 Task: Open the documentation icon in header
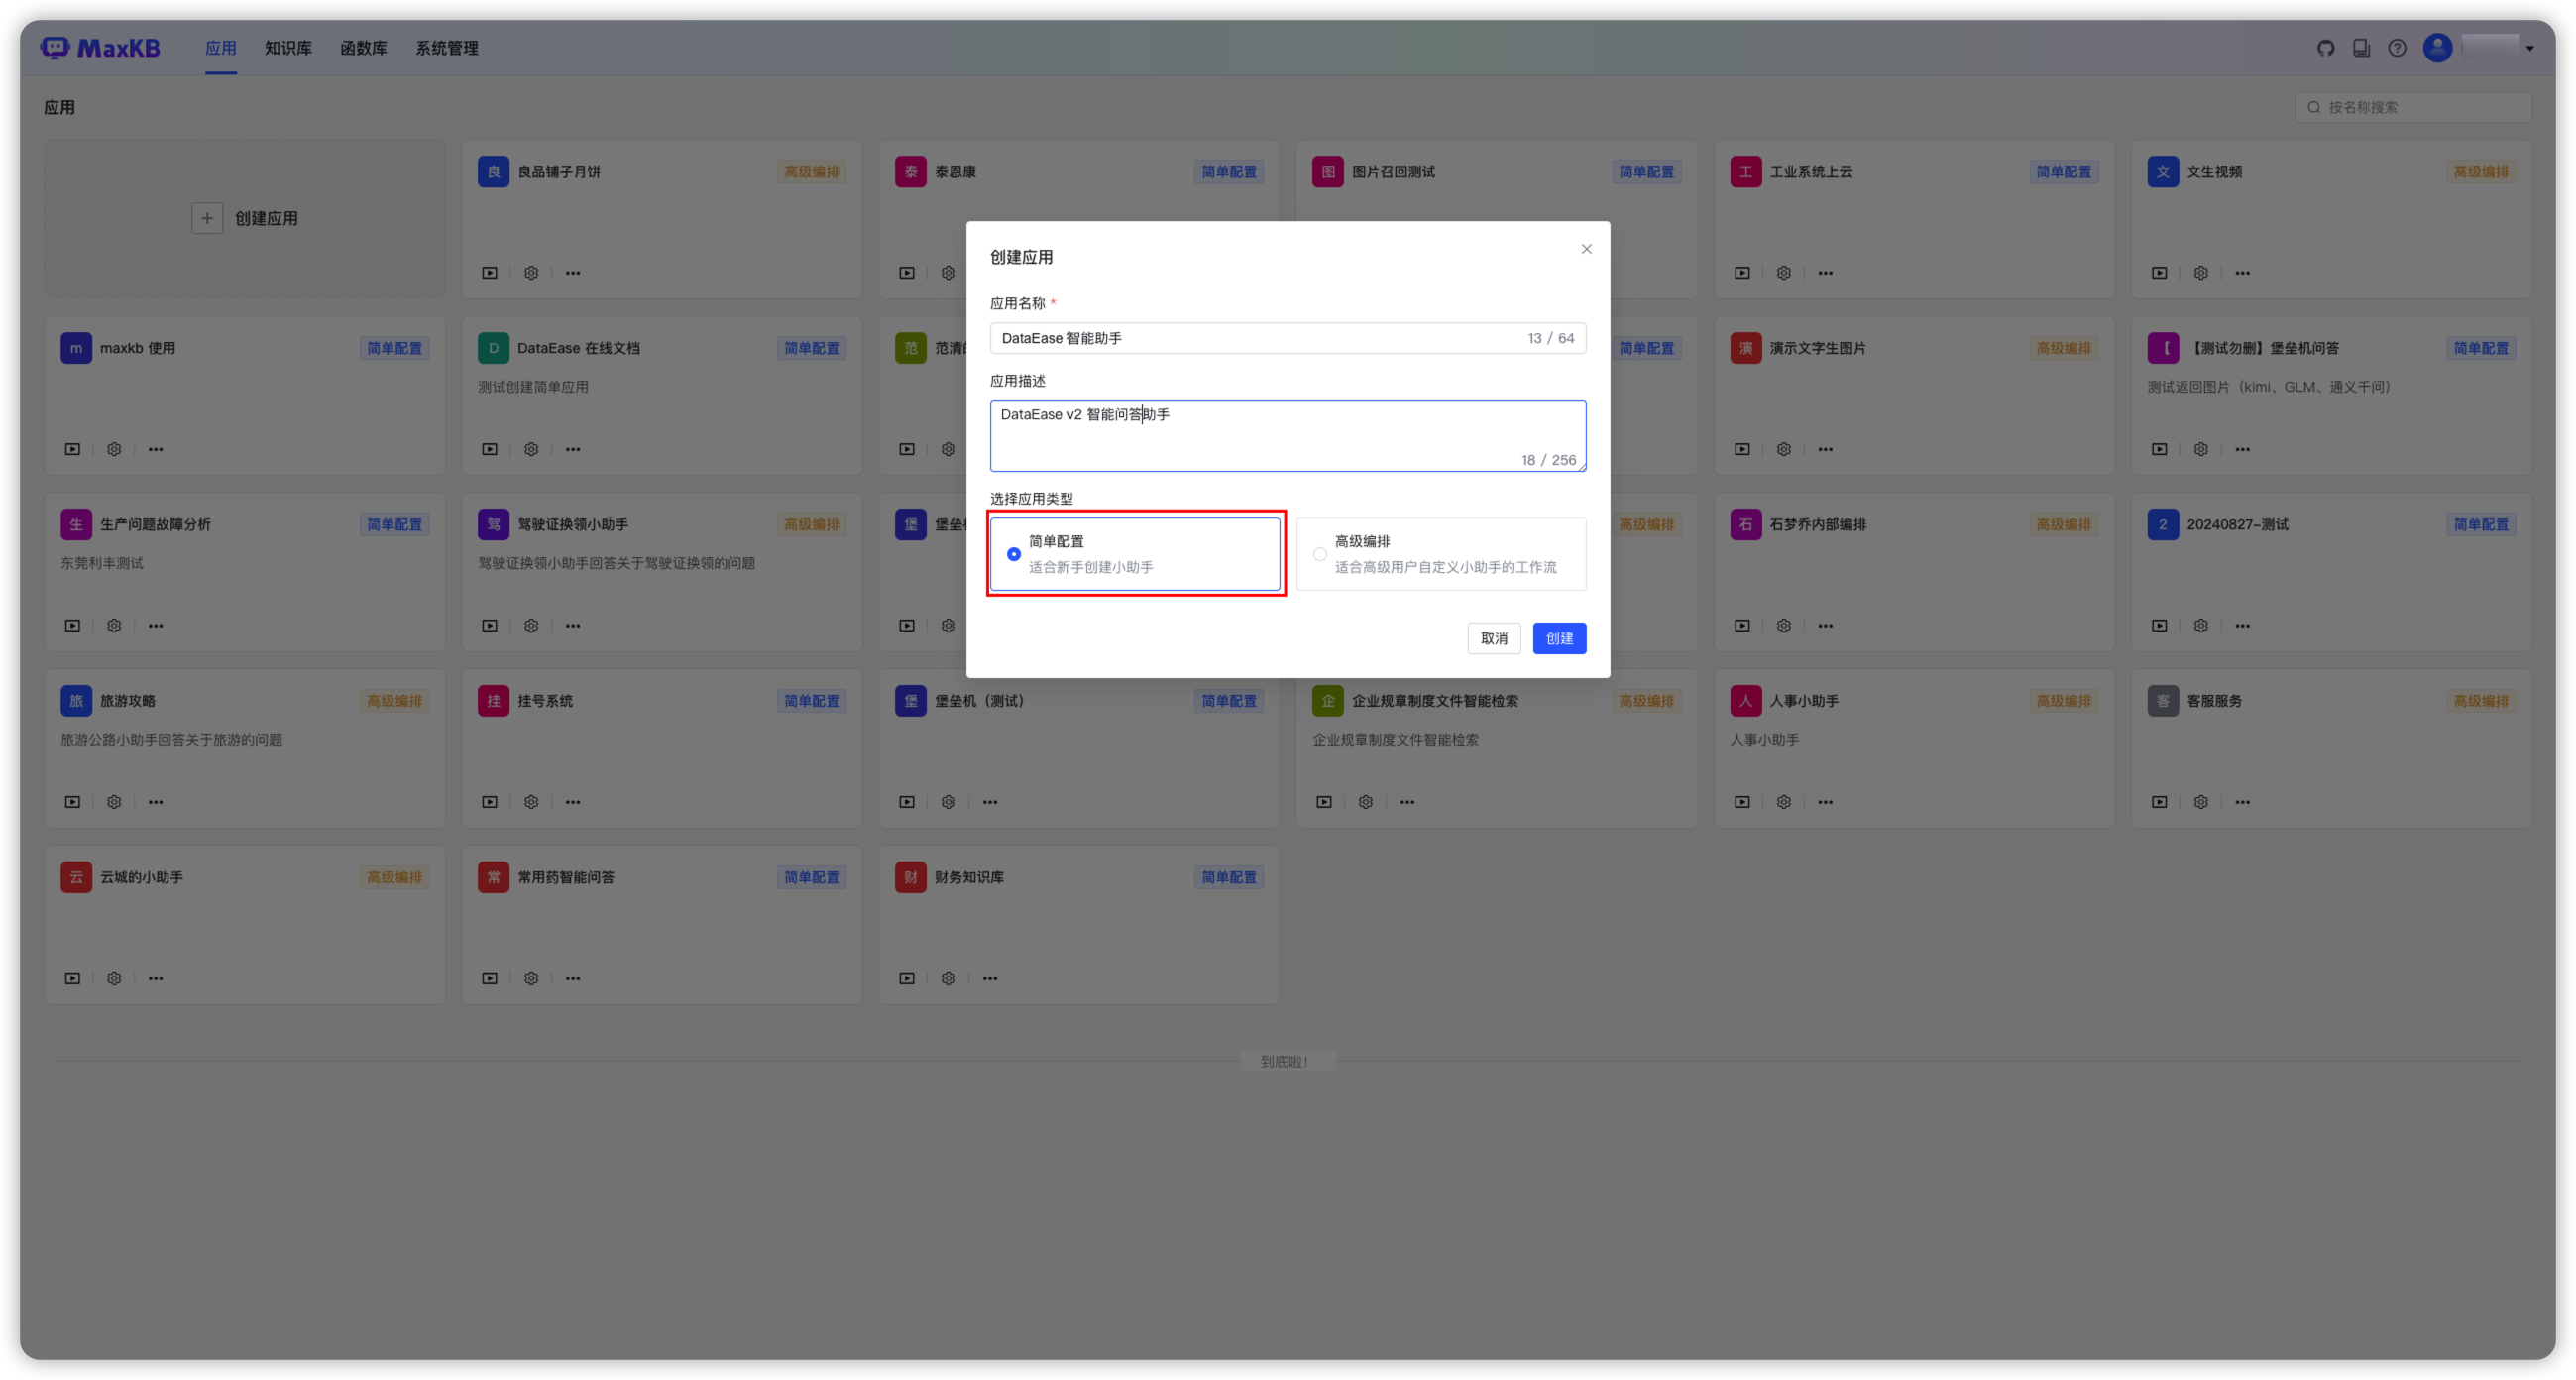tap(2361, 48)
